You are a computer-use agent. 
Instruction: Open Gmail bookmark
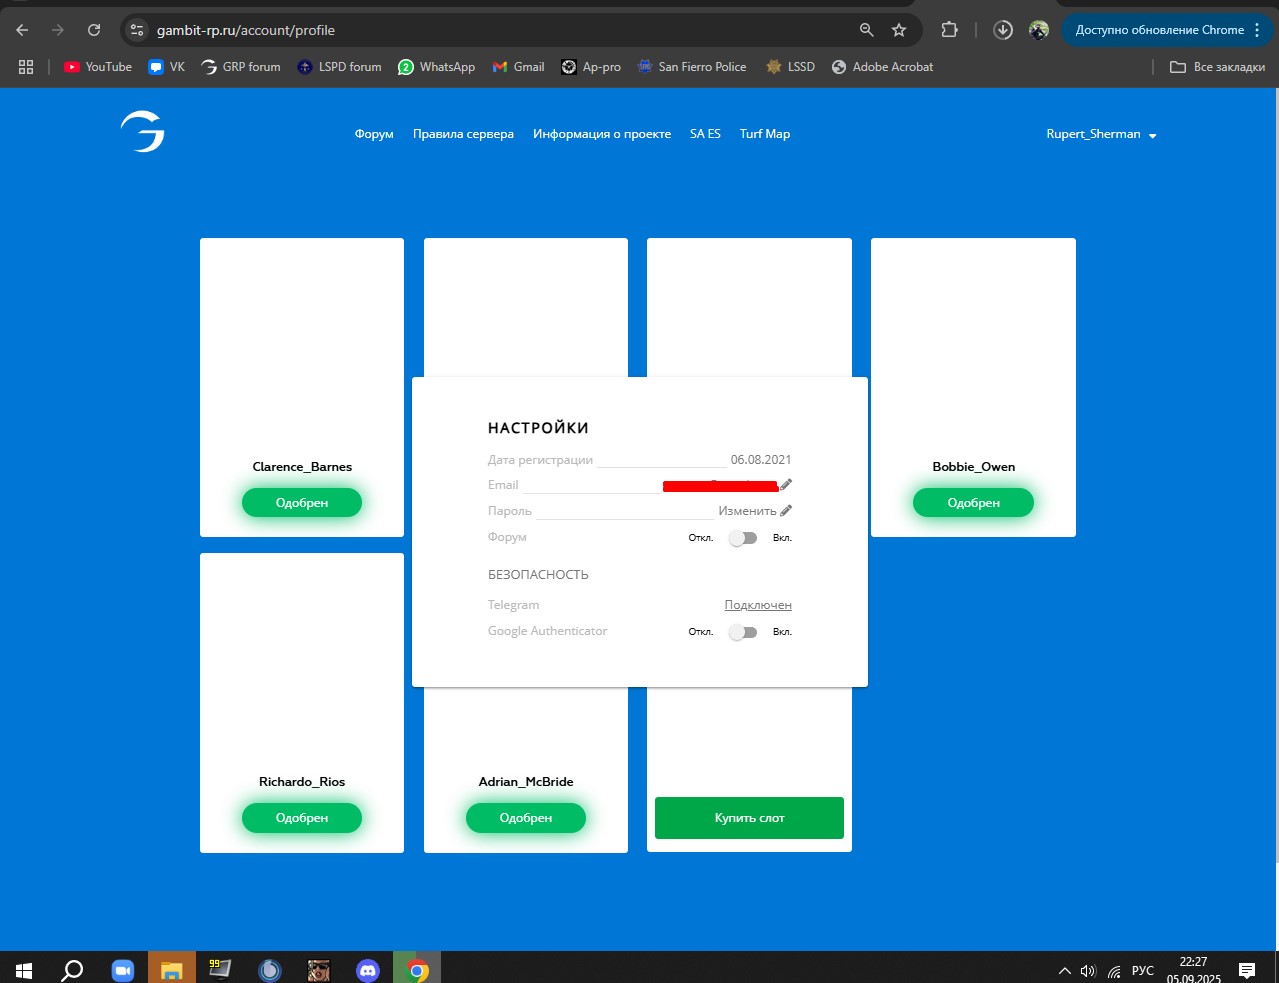tap(518, 67)
